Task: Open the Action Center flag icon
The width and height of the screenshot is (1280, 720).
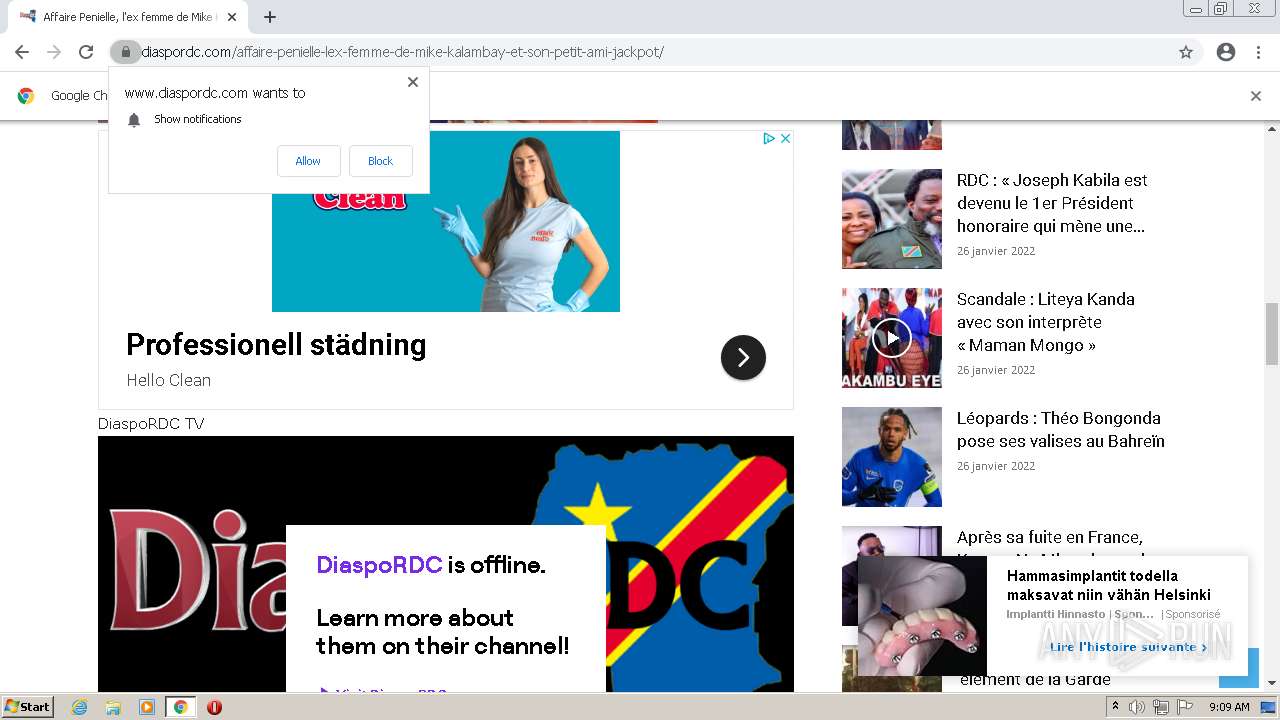Action: 1185,707
